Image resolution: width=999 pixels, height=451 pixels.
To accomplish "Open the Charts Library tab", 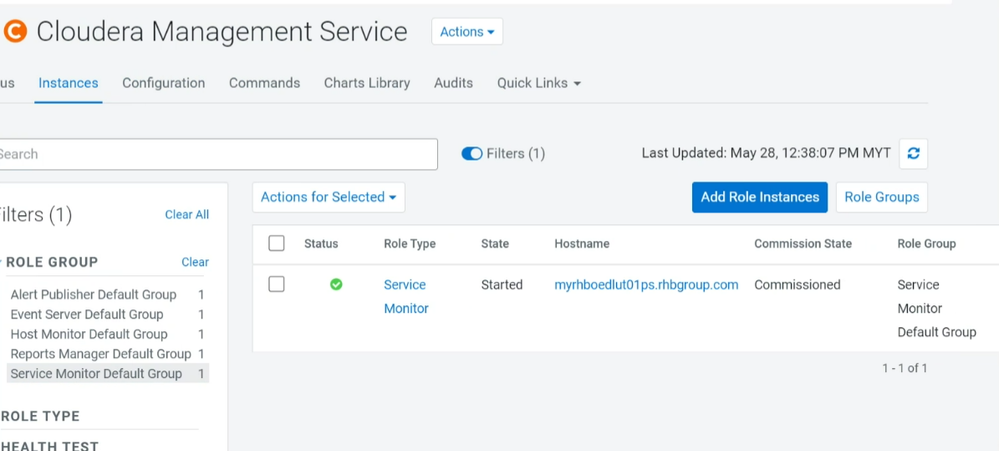I will point(367,83).
